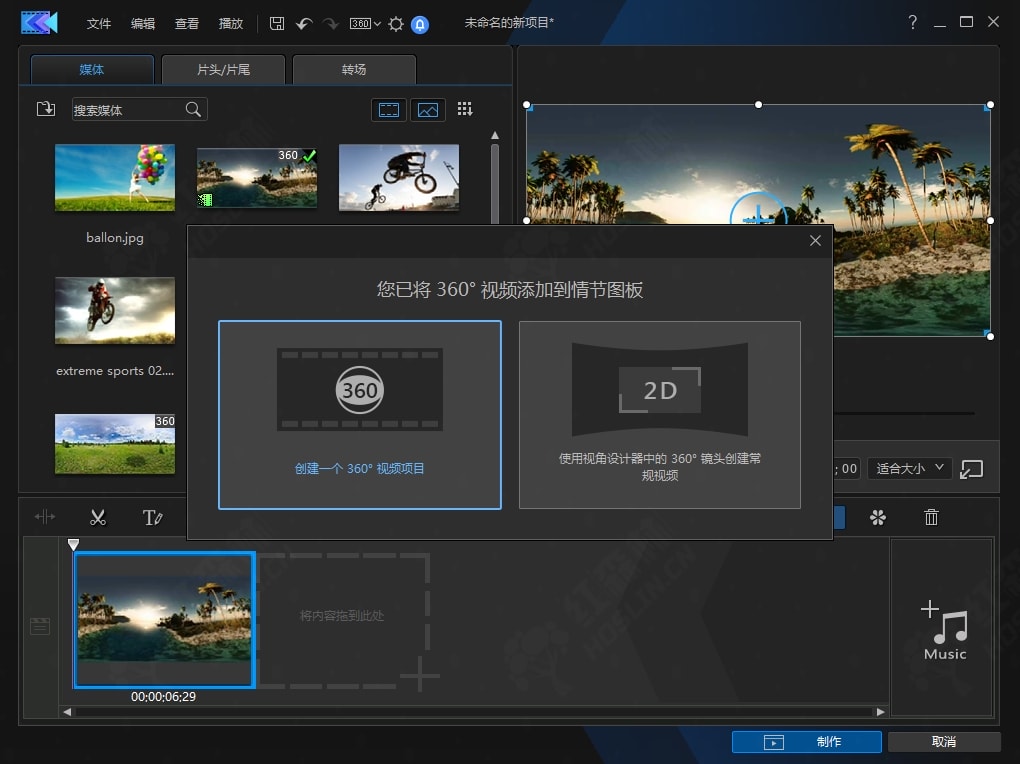Click the 00;00;06;29 clip duration
1020x764 pixels.
click(x=163, y=697)
